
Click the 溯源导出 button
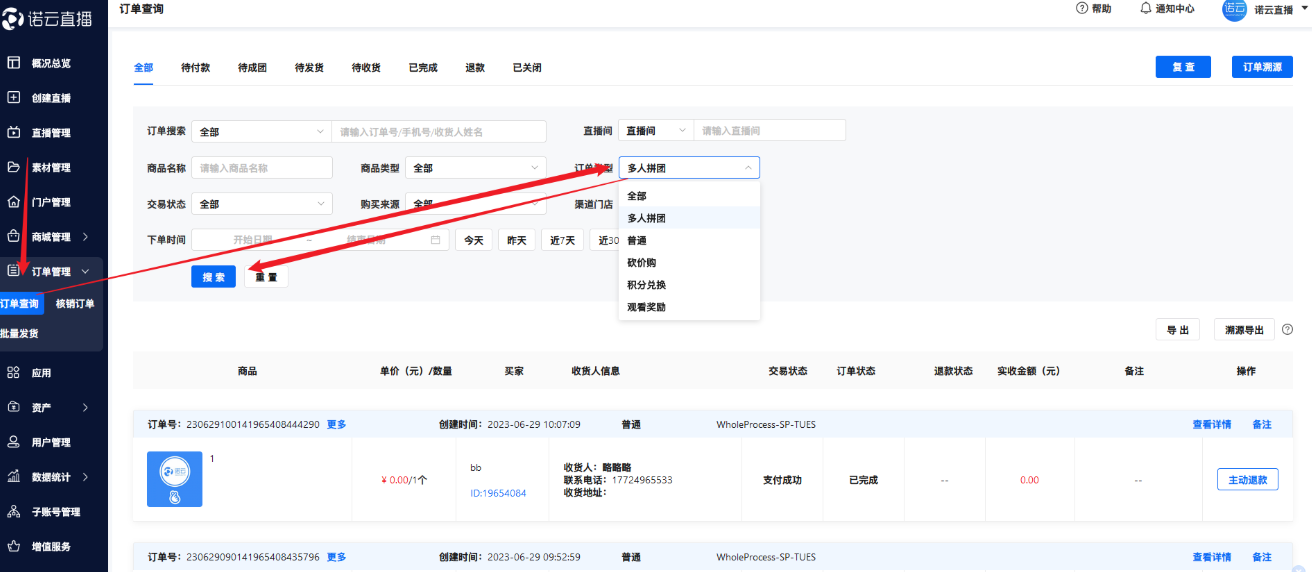click(1244, 330)
